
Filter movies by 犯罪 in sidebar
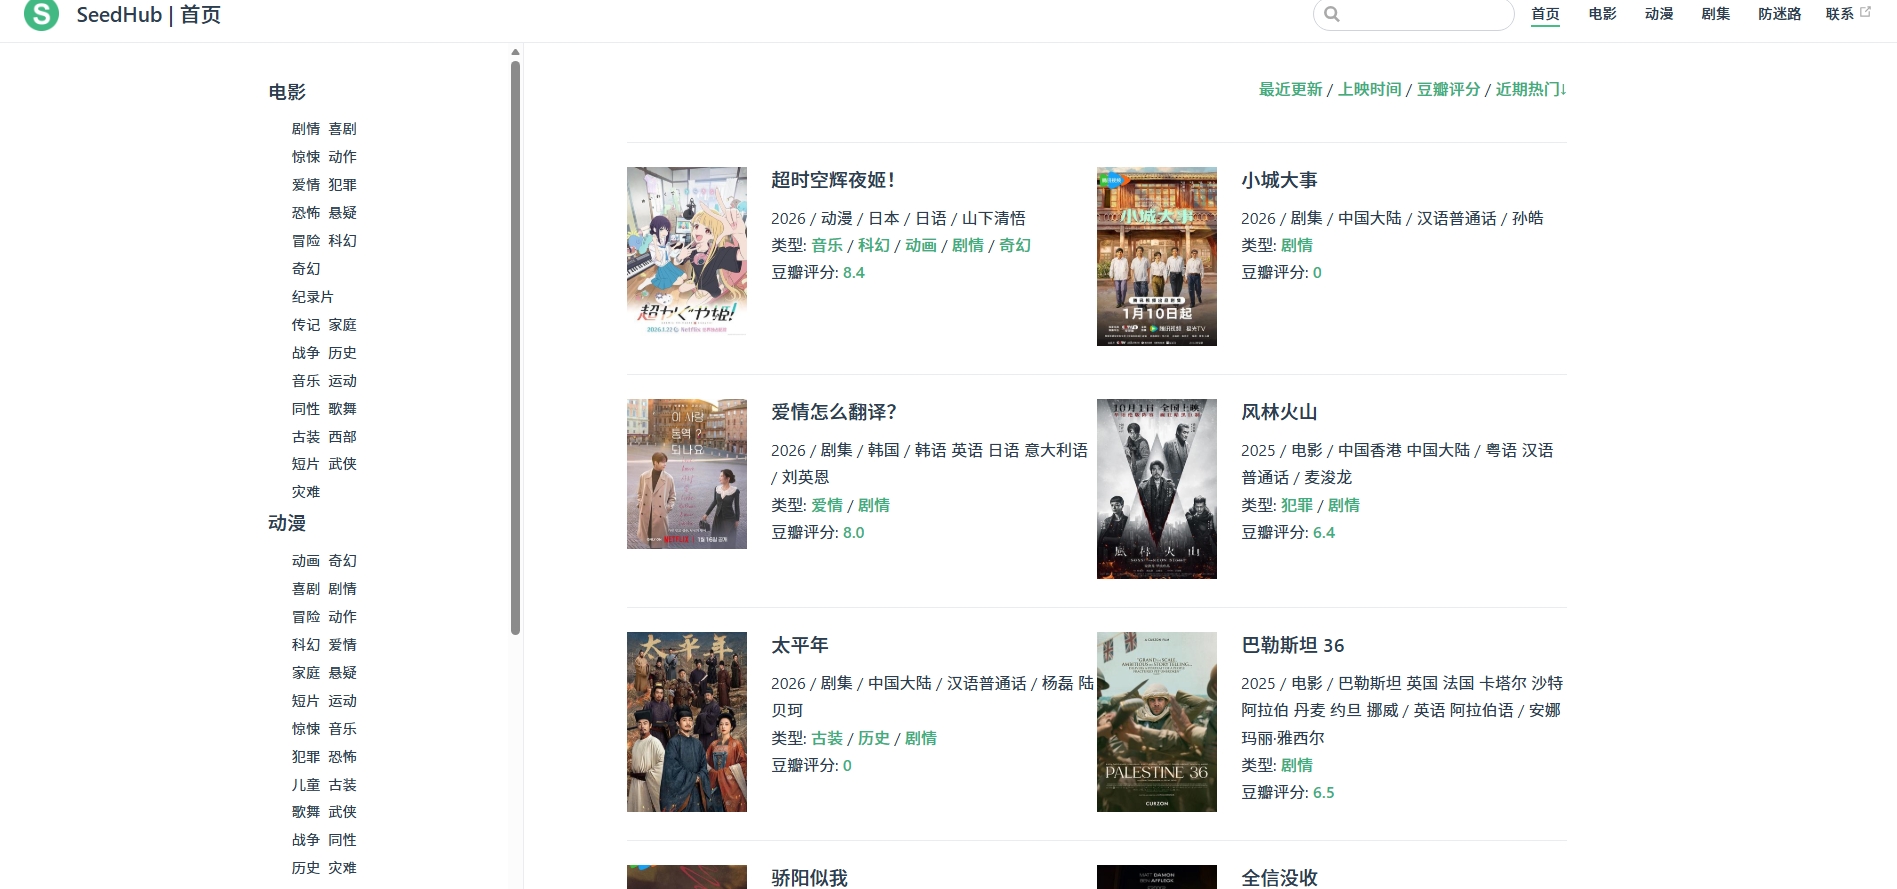tap(342, 185)
